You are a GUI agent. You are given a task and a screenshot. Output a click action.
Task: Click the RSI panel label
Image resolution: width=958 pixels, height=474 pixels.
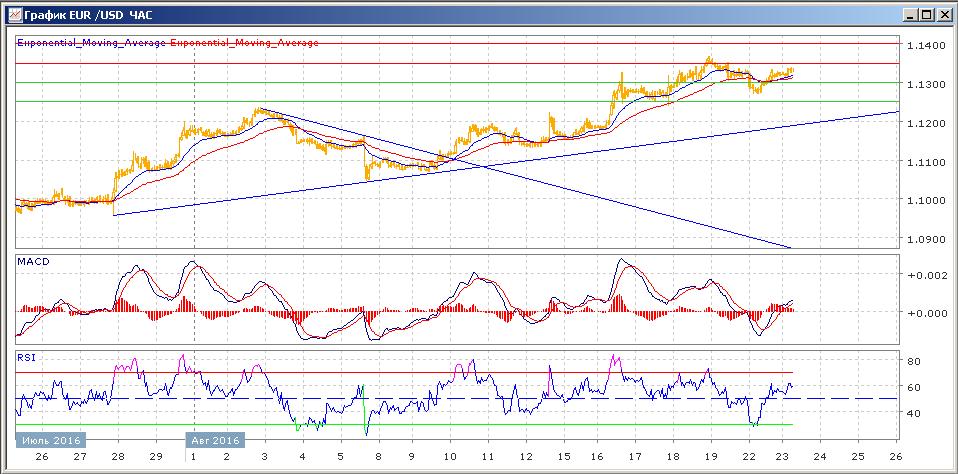tap(27, 358)
